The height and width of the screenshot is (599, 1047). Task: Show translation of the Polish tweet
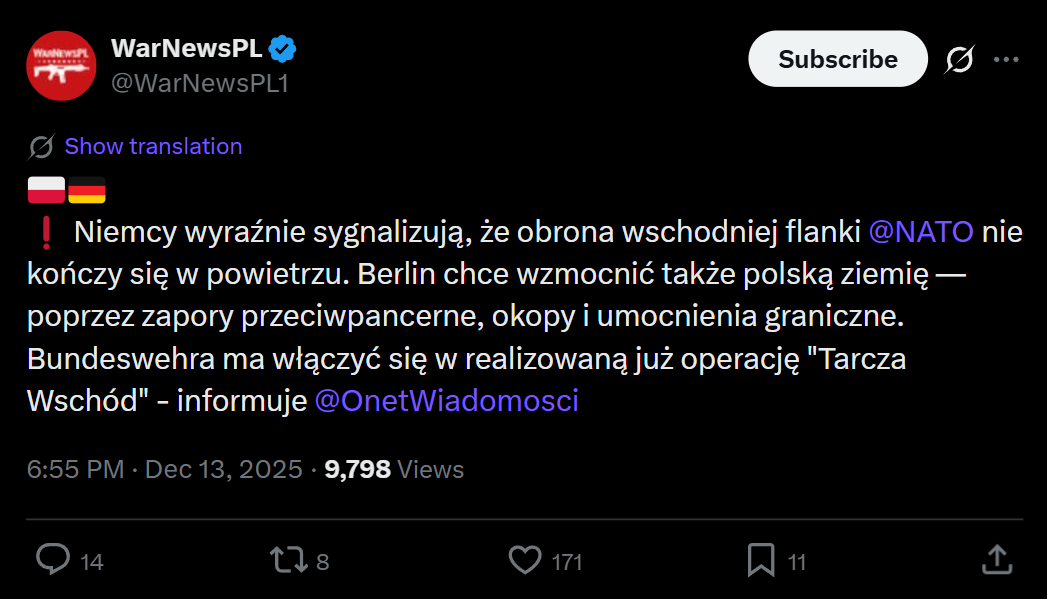pos(153,146)
